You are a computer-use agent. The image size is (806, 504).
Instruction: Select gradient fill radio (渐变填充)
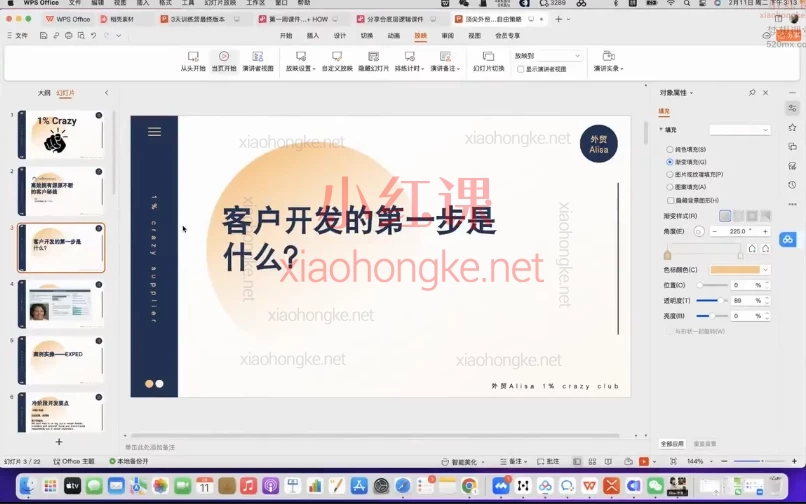click(669, 161)
